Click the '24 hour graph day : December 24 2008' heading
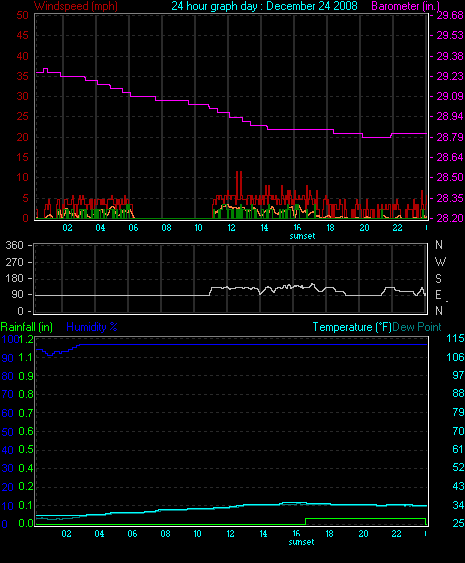The width and height of the screenshot is (465, 563). pos(264,6)
